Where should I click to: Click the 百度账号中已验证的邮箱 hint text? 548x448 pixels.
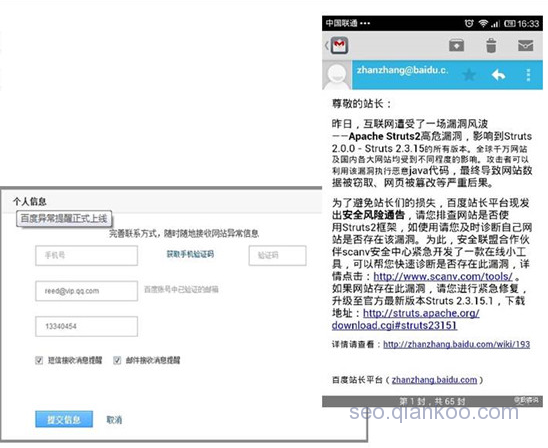tap(181, 289)
